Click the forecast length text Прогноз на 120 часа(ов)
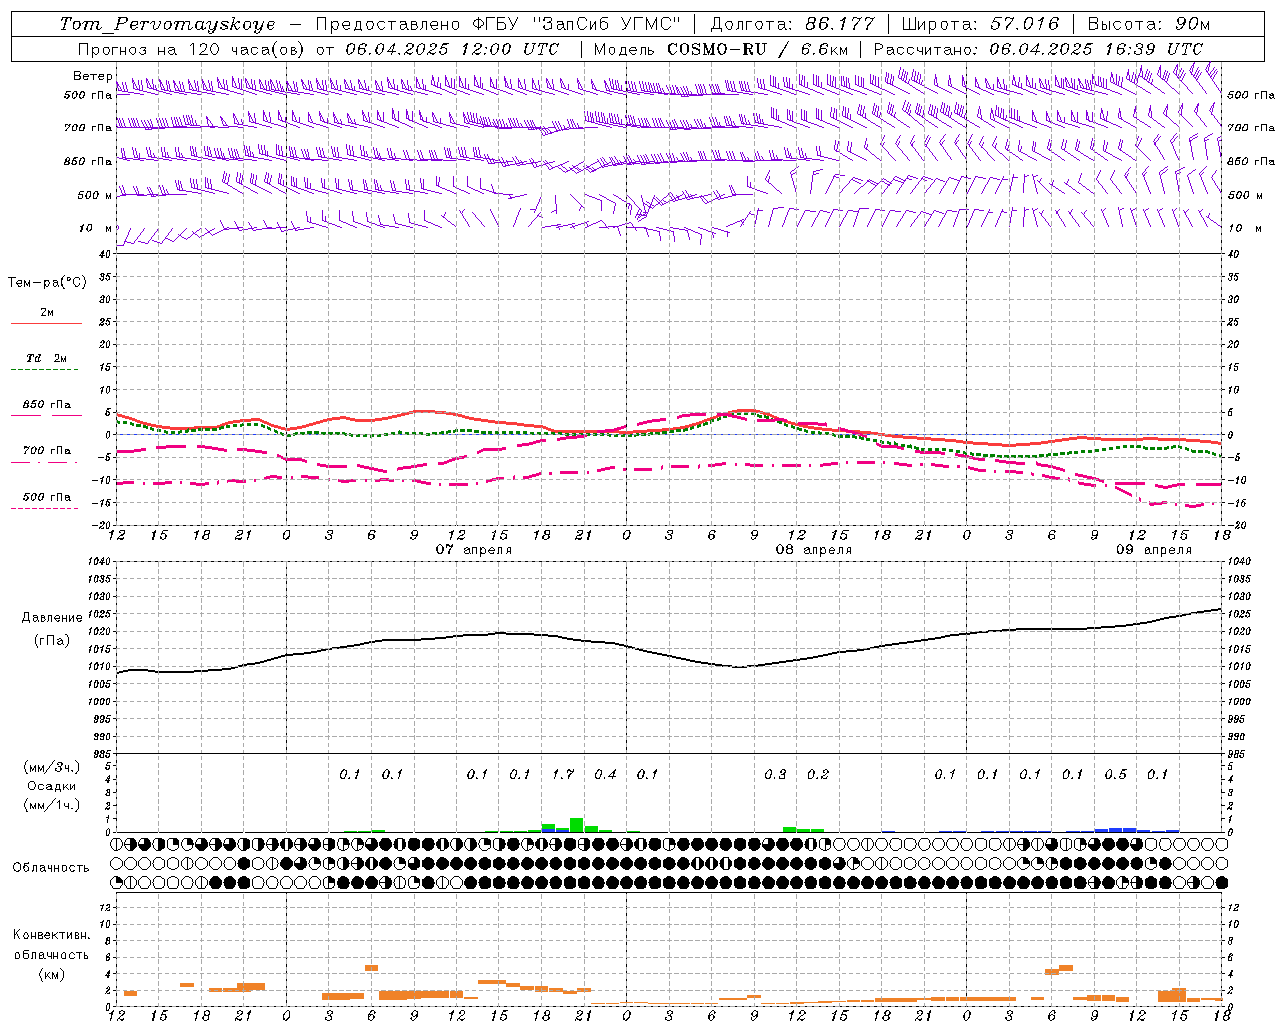The width and height of the screenshot is (1280, 1024). 192,49
